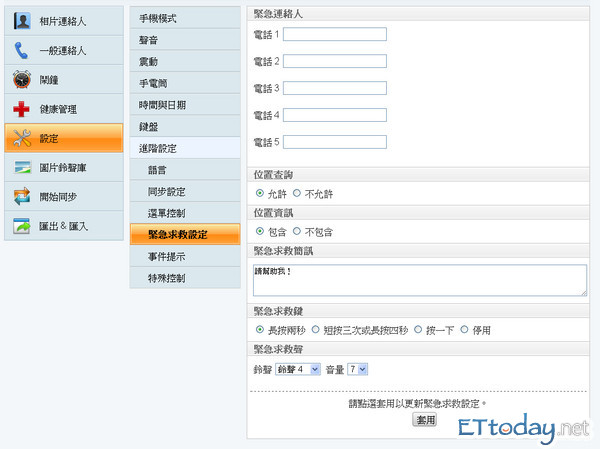The image size is (600, 449).
Task: Select 不允許 for 位置查詢
Action: 296,193
